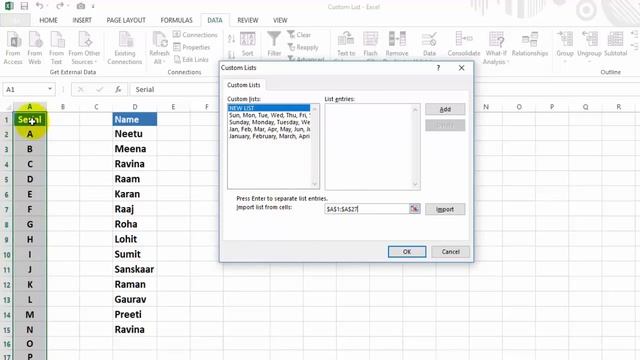Screen dimensions: 640x360
Task: Click cell containing Neetu
Action: pos(135,134)
